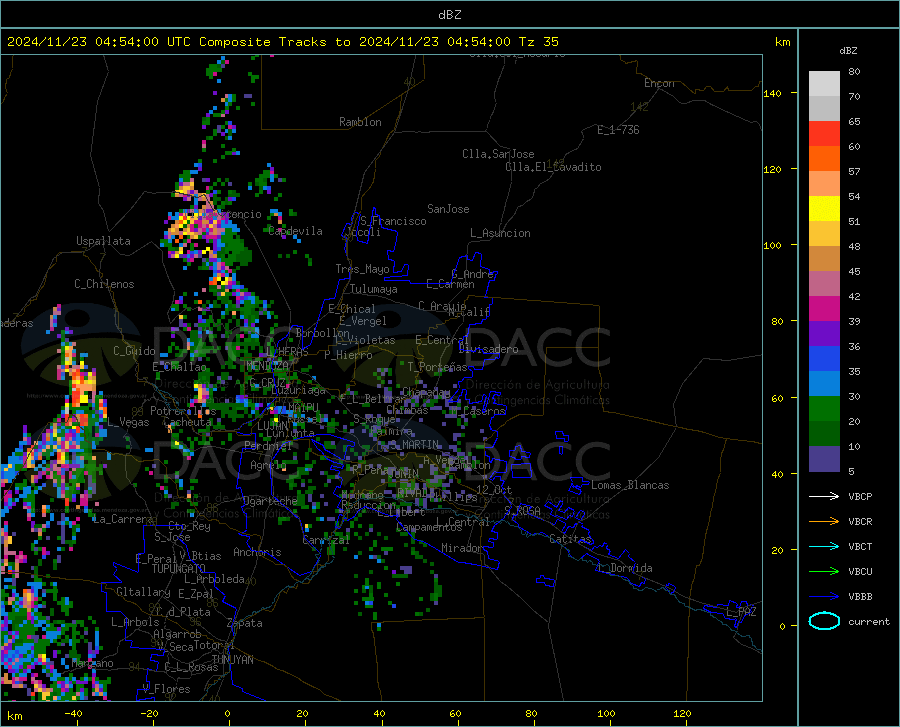Image resolution: width=900 pixels, height=727 pixels.
Task: Click the Encon label at upper right
Action: (x=659, y=83)
